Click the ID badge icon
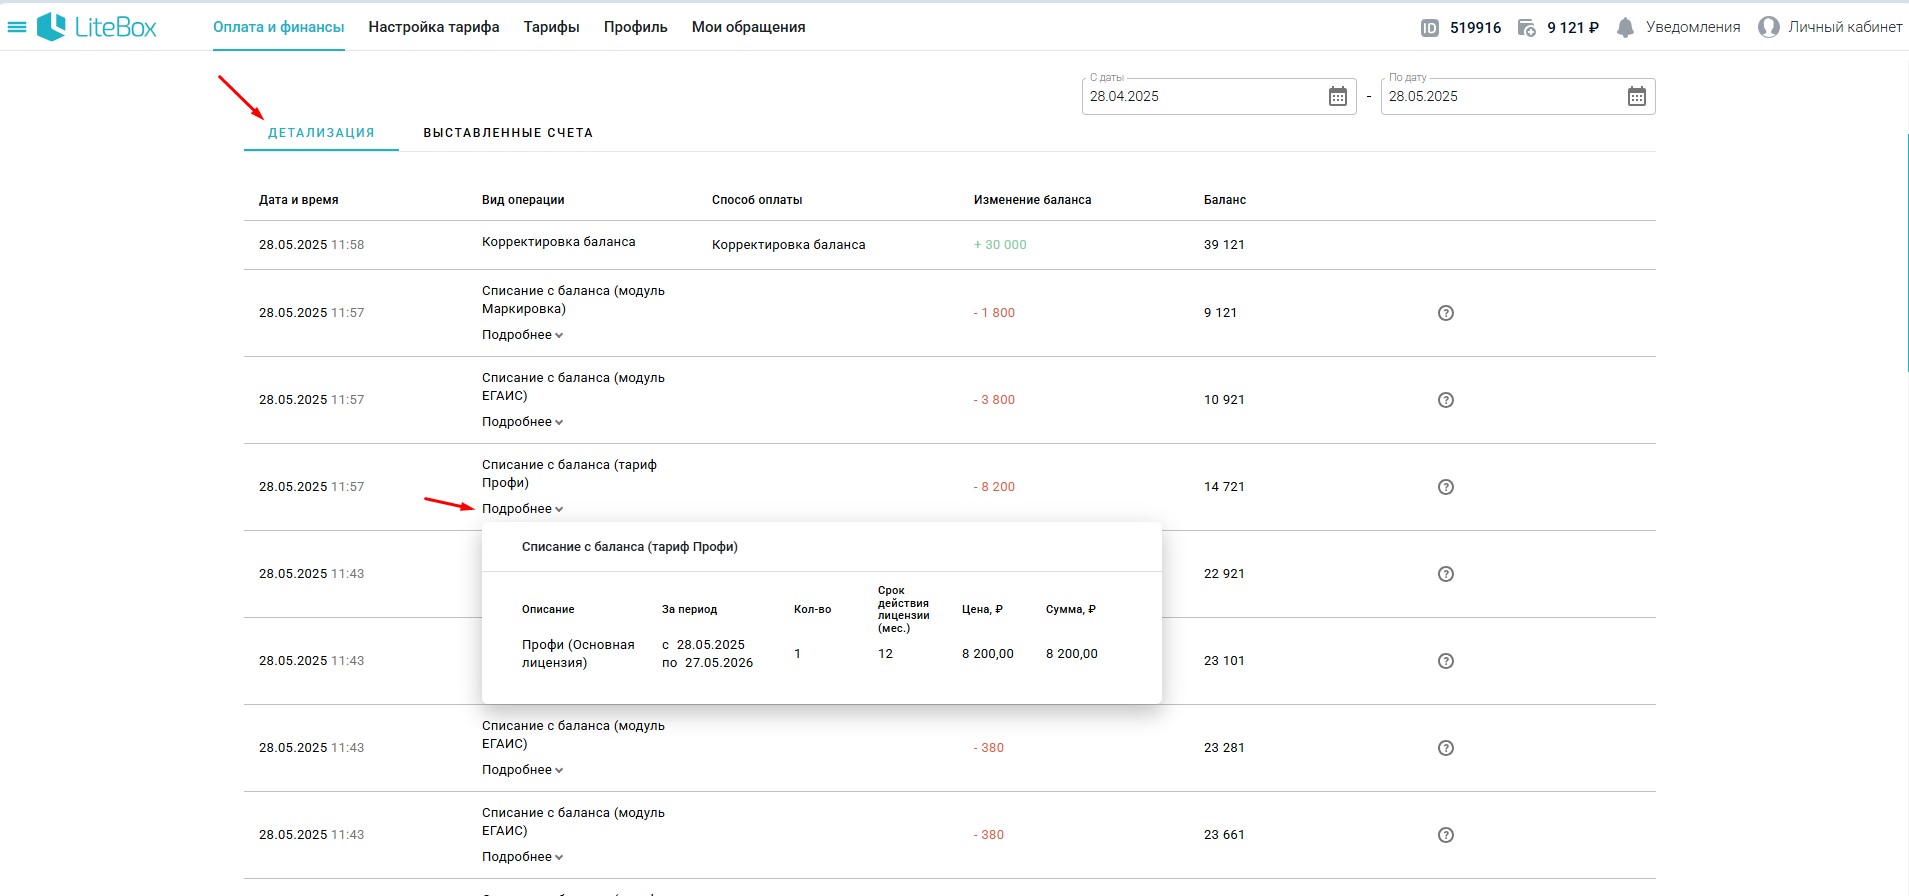The width and height of the screenshot is (1909, 896). (x=1430, y=28)
